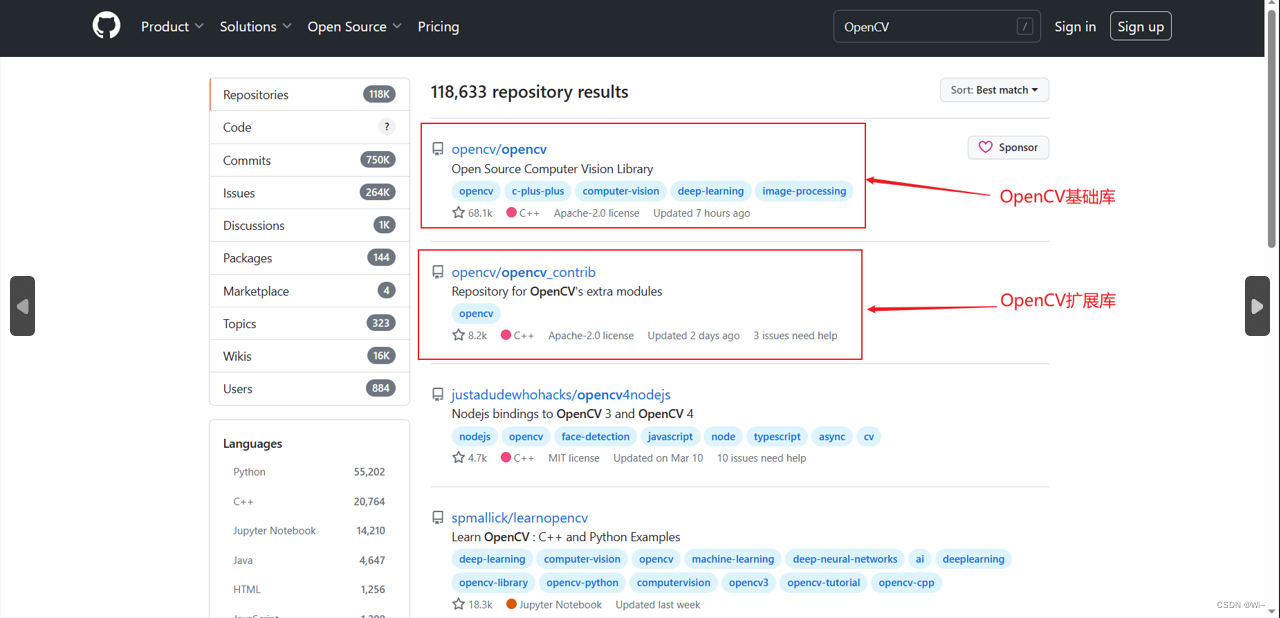The width and height of the screenshot is (1280, 618).
Task: Click the repo icon beside justadudewhohacks/opencv4nodejs
Action: (x=438, y=395)
